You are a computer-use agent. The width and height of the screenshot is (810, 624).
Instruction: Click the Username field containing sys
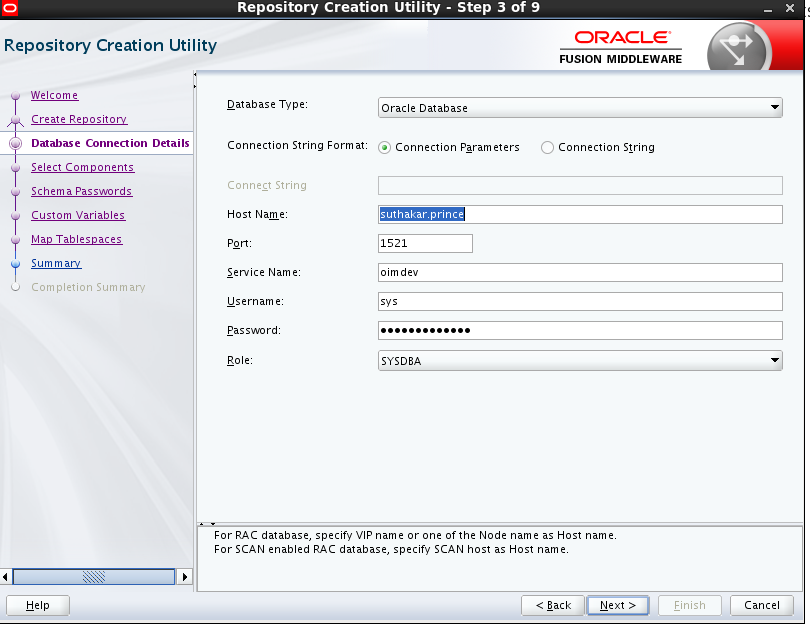(580, 301)
